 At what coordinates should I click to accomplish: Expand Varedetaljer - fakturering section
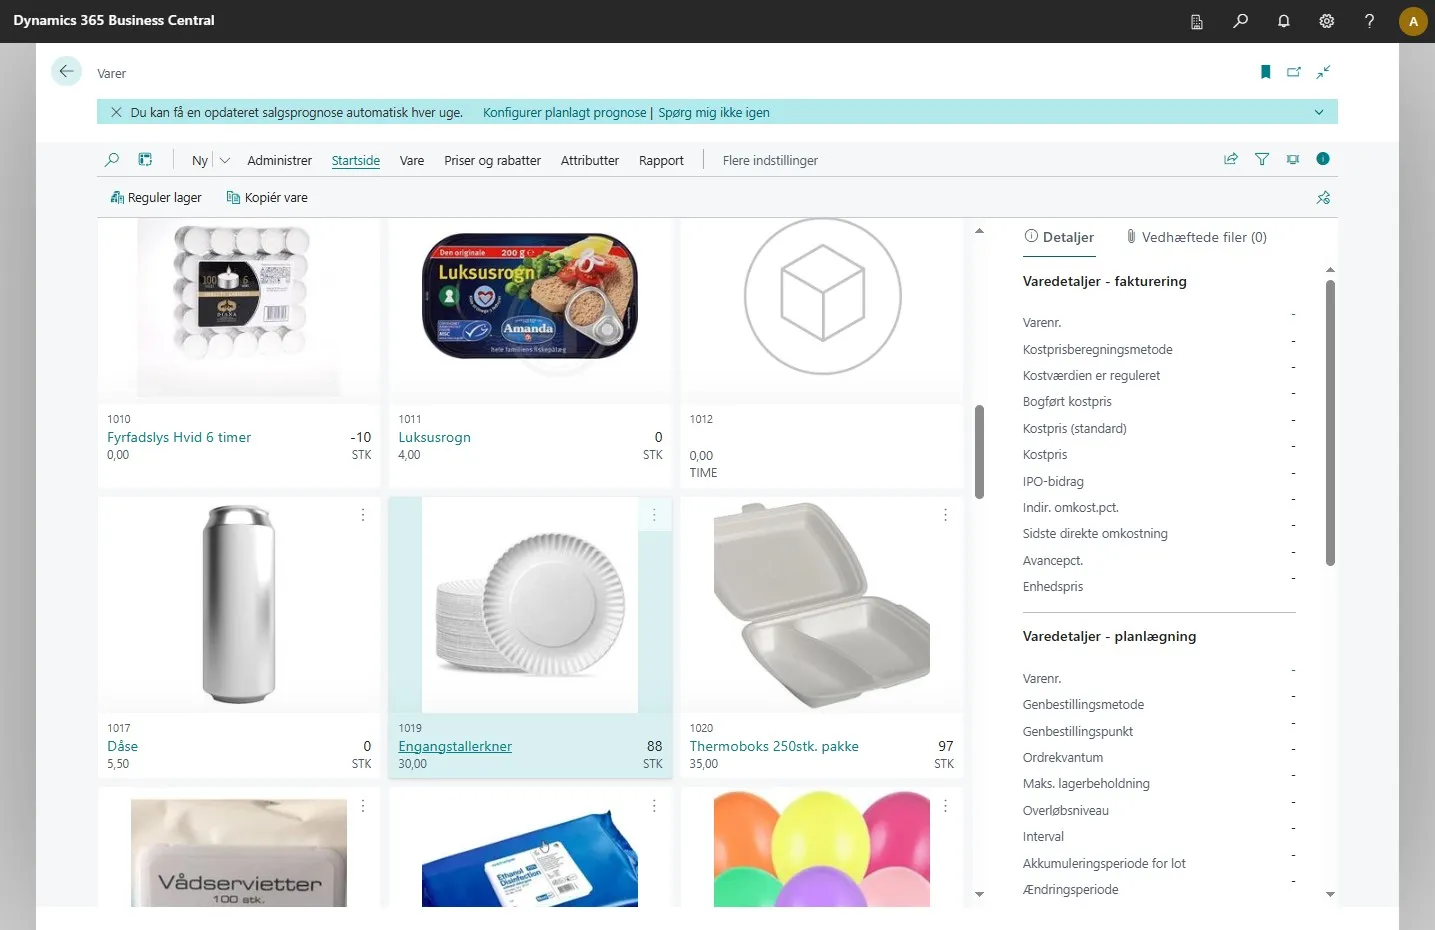point(1104,282)
